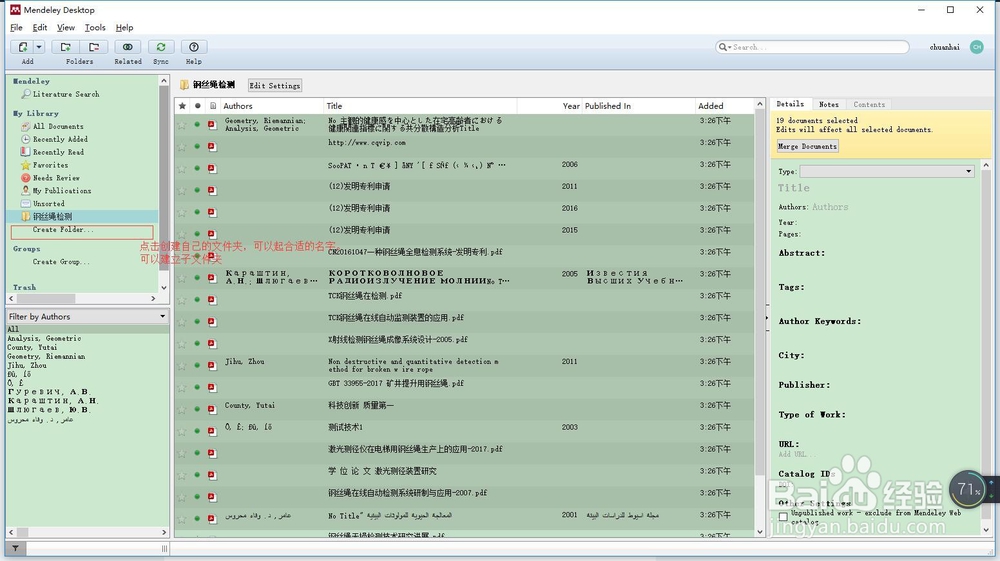The height and width of the screenshot is (561, 1000).
Task: Click document list scrollbar down arrow
Action: pyautogui.click(x=760, y=532)
